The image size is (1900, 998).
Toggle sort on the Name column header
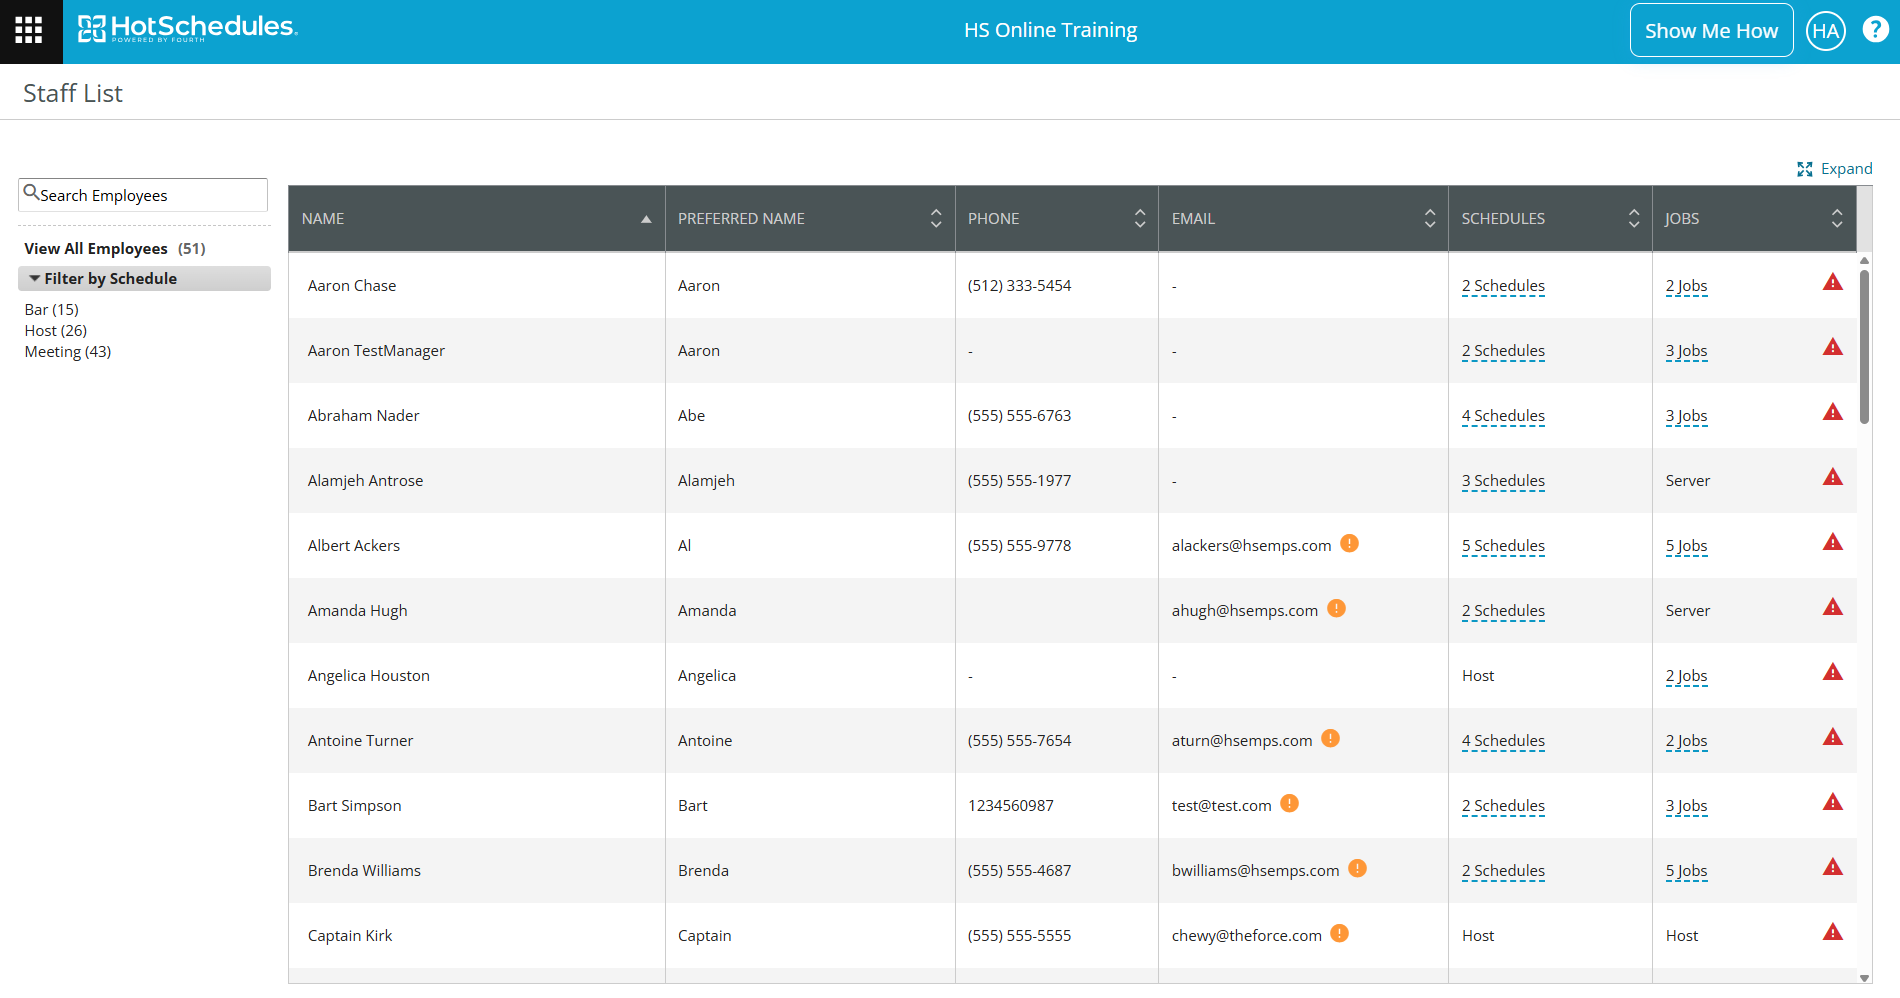(646, 219)
